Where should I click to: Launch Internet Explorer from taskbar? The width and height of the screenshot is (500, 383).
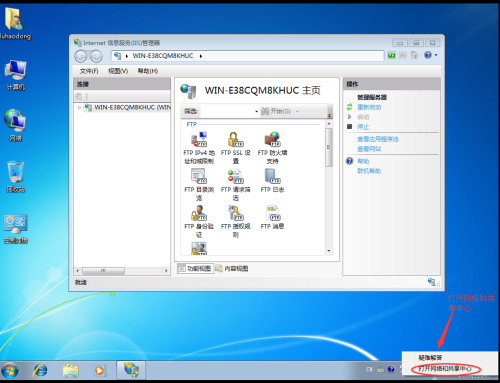coord(41,370)
